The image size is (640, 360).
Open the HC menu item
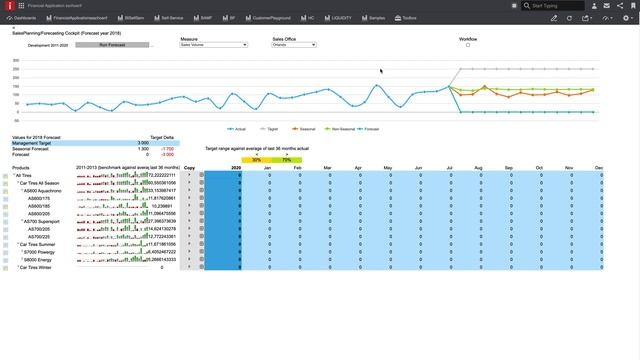(307, 18)
